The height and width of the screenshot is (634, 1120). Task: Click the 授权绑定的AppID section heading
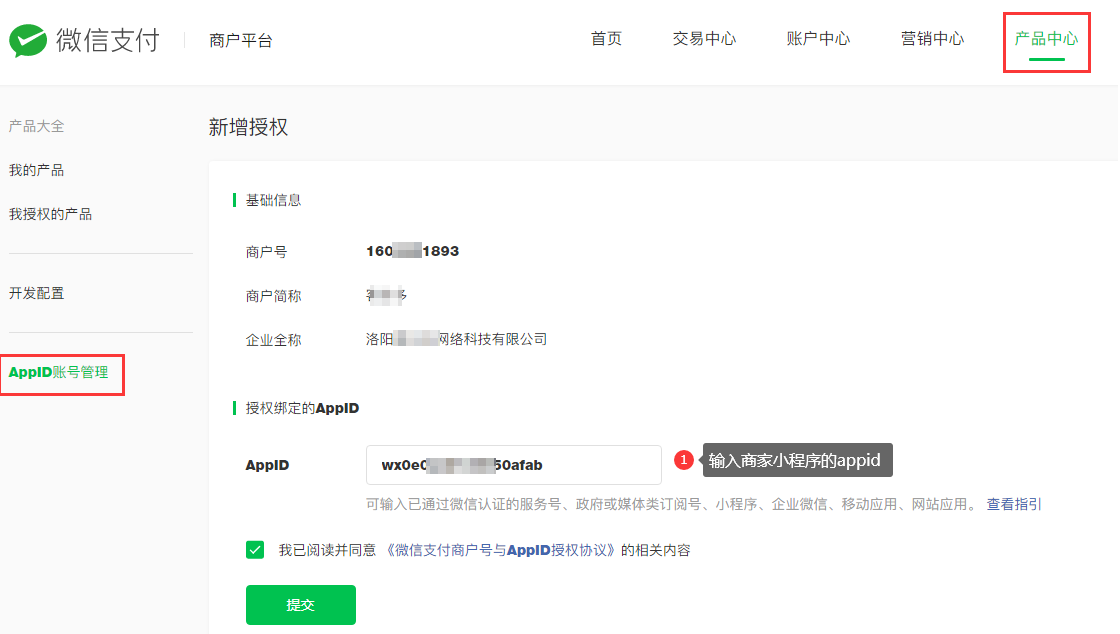coord(302,408)
